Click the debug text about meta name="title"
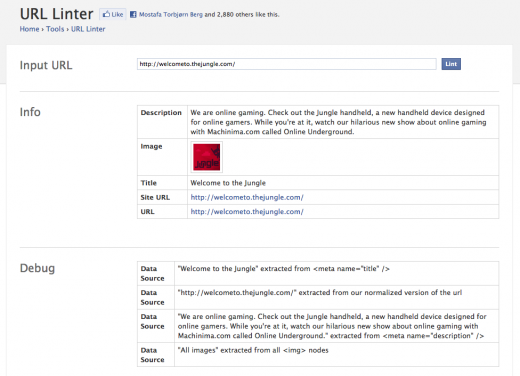 tap(284, 269)
